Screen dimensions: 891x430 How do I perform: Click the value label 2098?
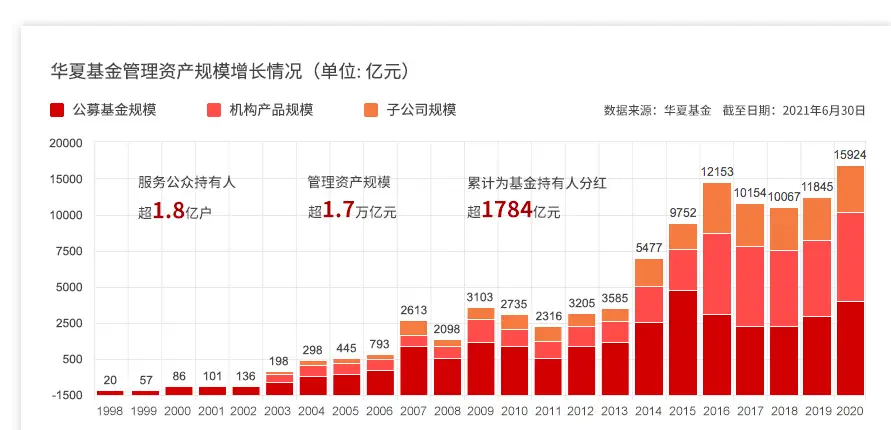447,329
